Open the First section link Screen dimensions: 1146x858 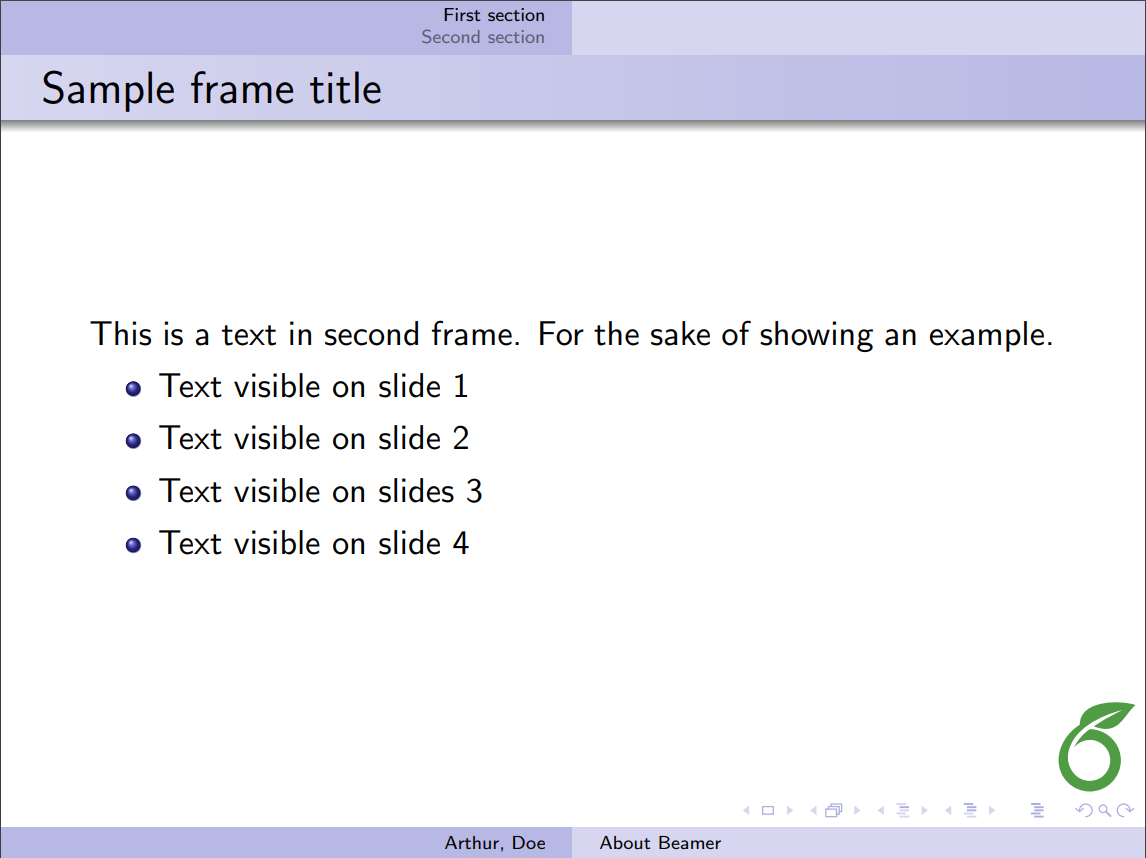pos(494,15)
